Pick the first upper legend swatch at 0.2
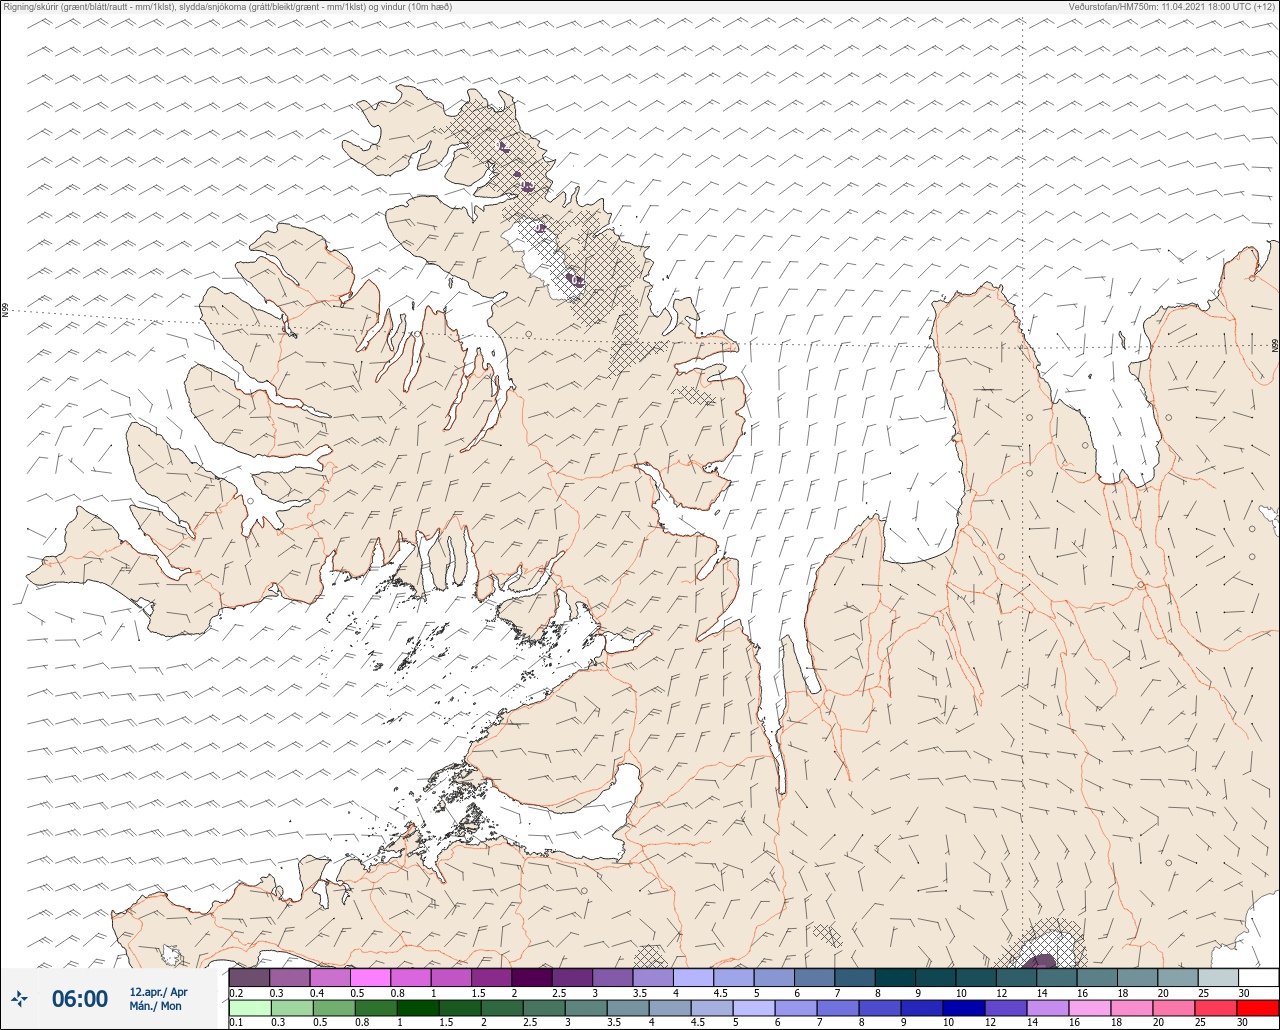Screen dimensions: 1280x1030 pyautogui.click(x=249, y=977)
